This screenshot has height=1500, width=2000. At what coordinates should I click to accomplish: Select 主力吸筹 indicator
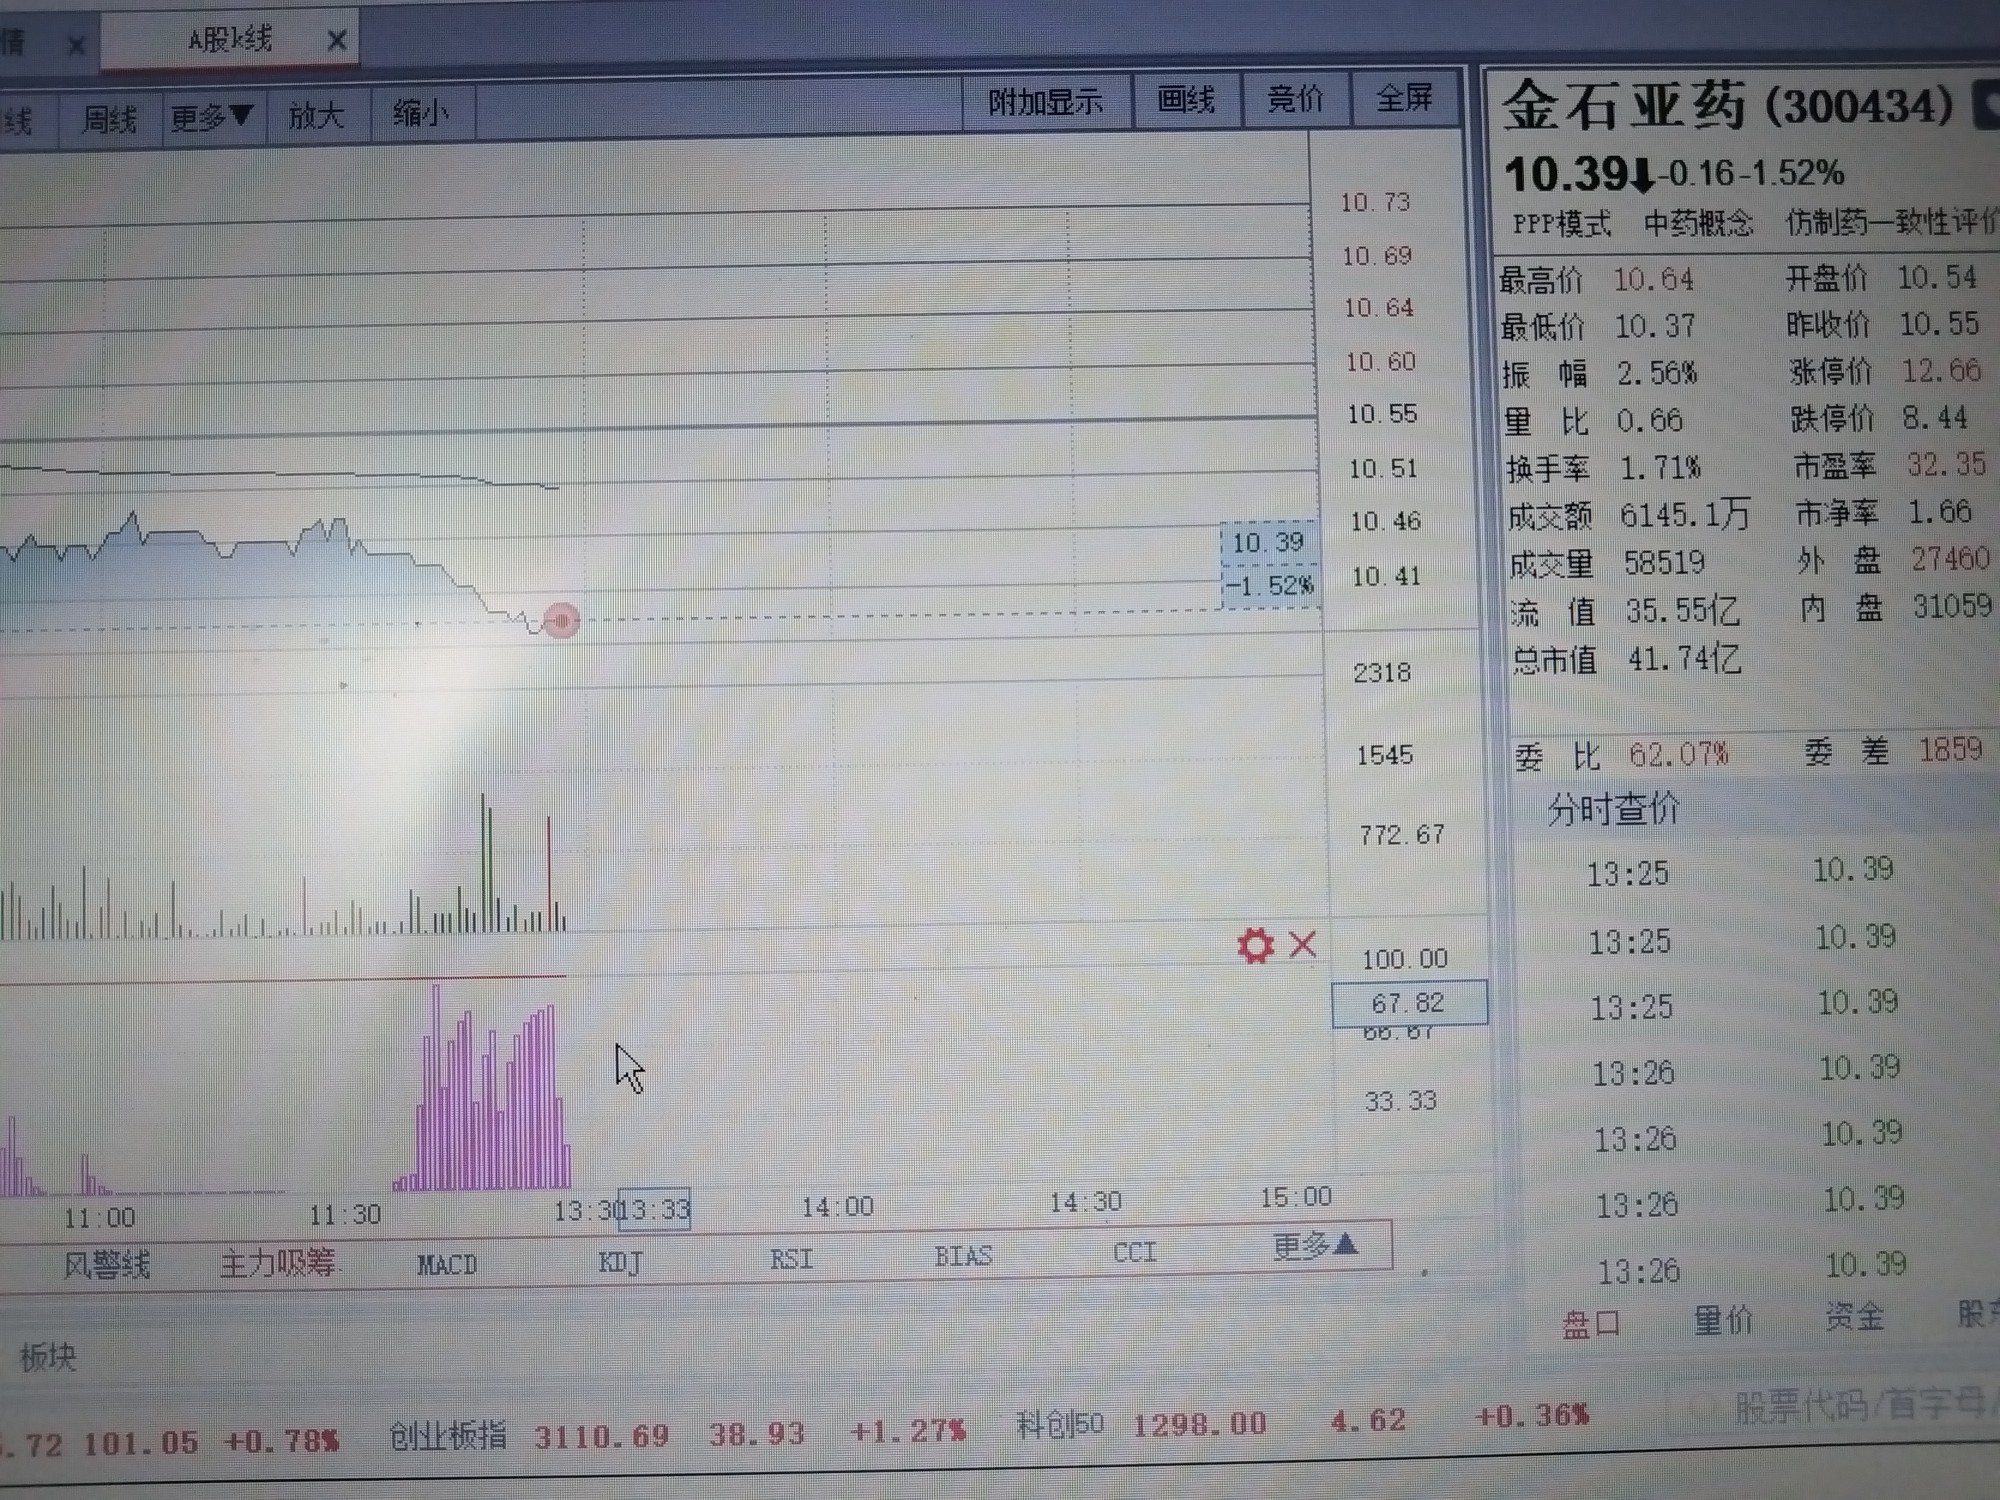(278, 1264)
